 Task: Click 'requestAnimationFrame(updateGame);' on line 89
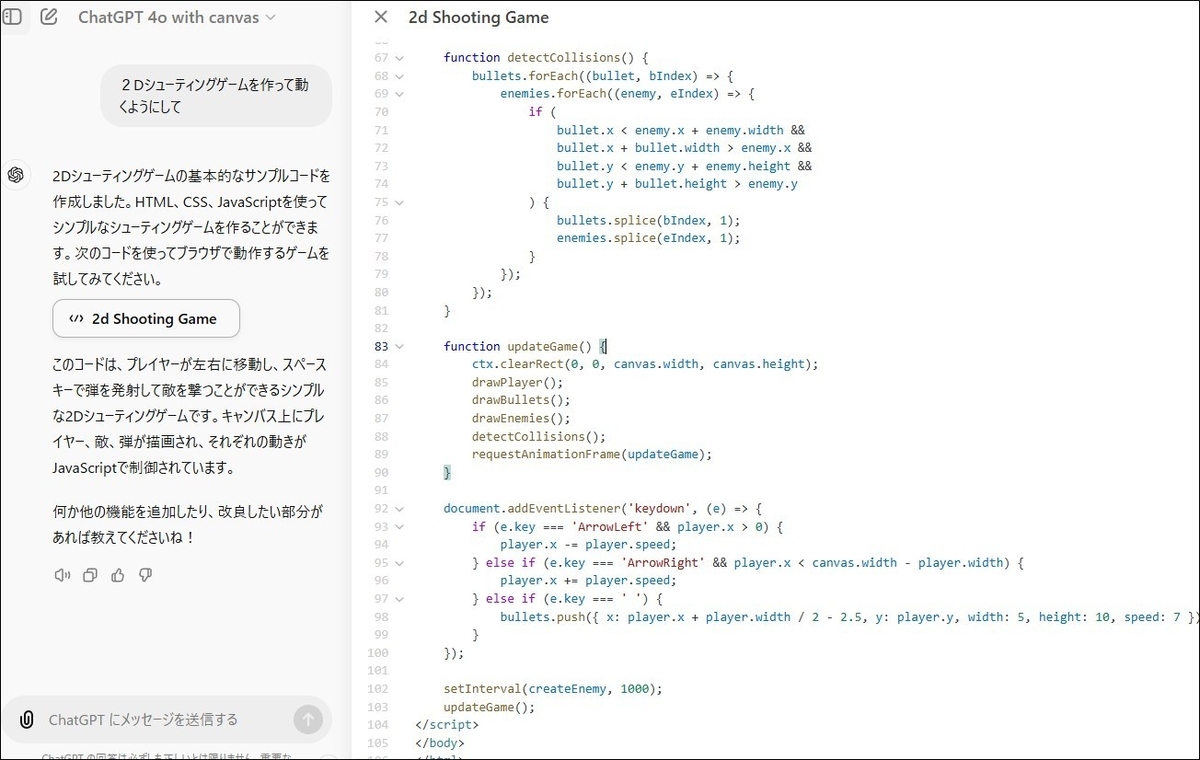592,454
